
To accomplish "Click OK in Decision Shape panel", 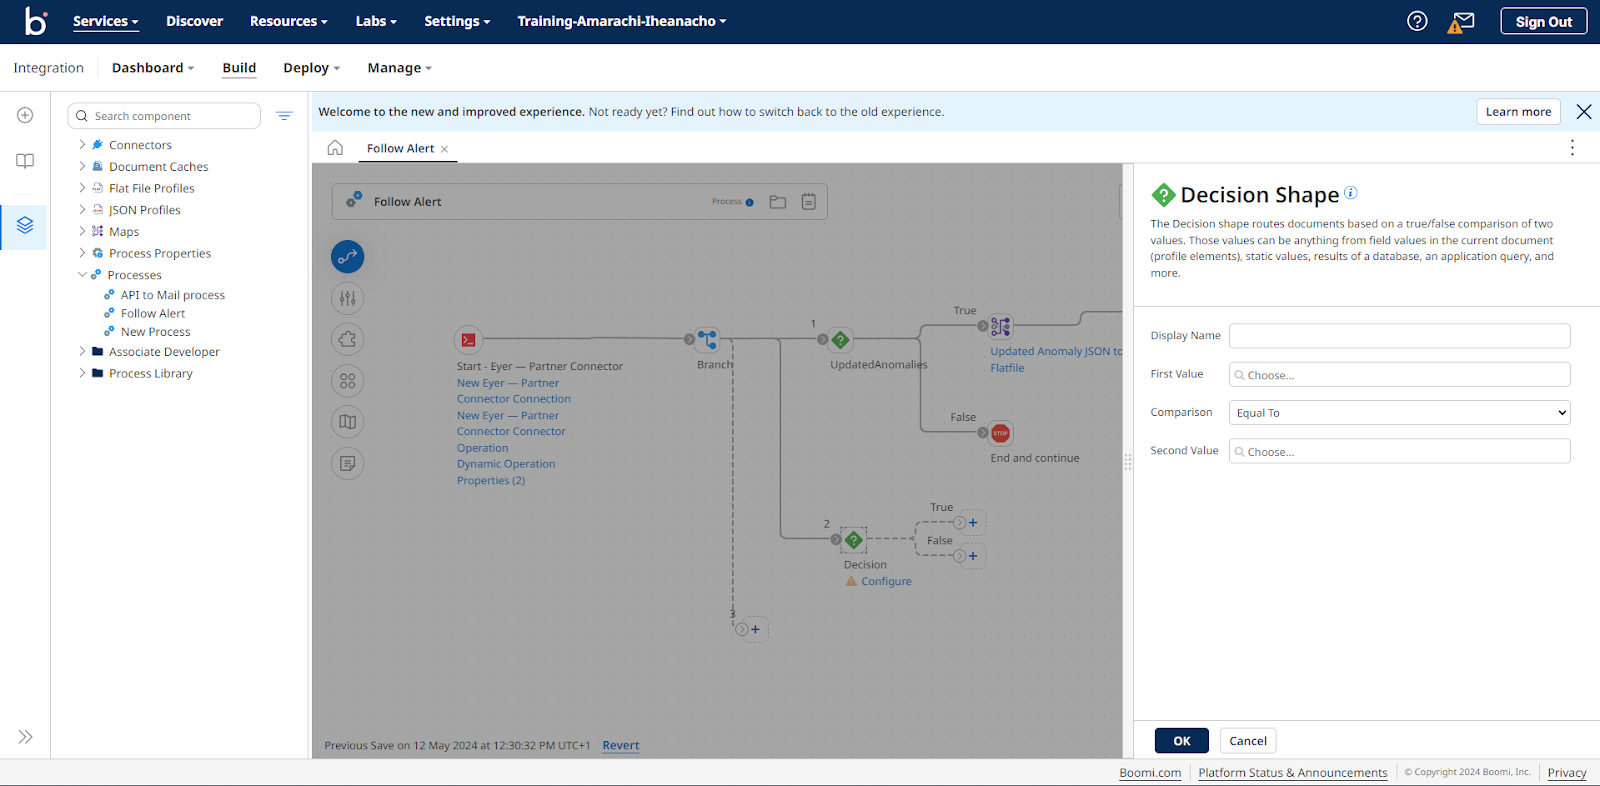I will tap(1182, 741).
